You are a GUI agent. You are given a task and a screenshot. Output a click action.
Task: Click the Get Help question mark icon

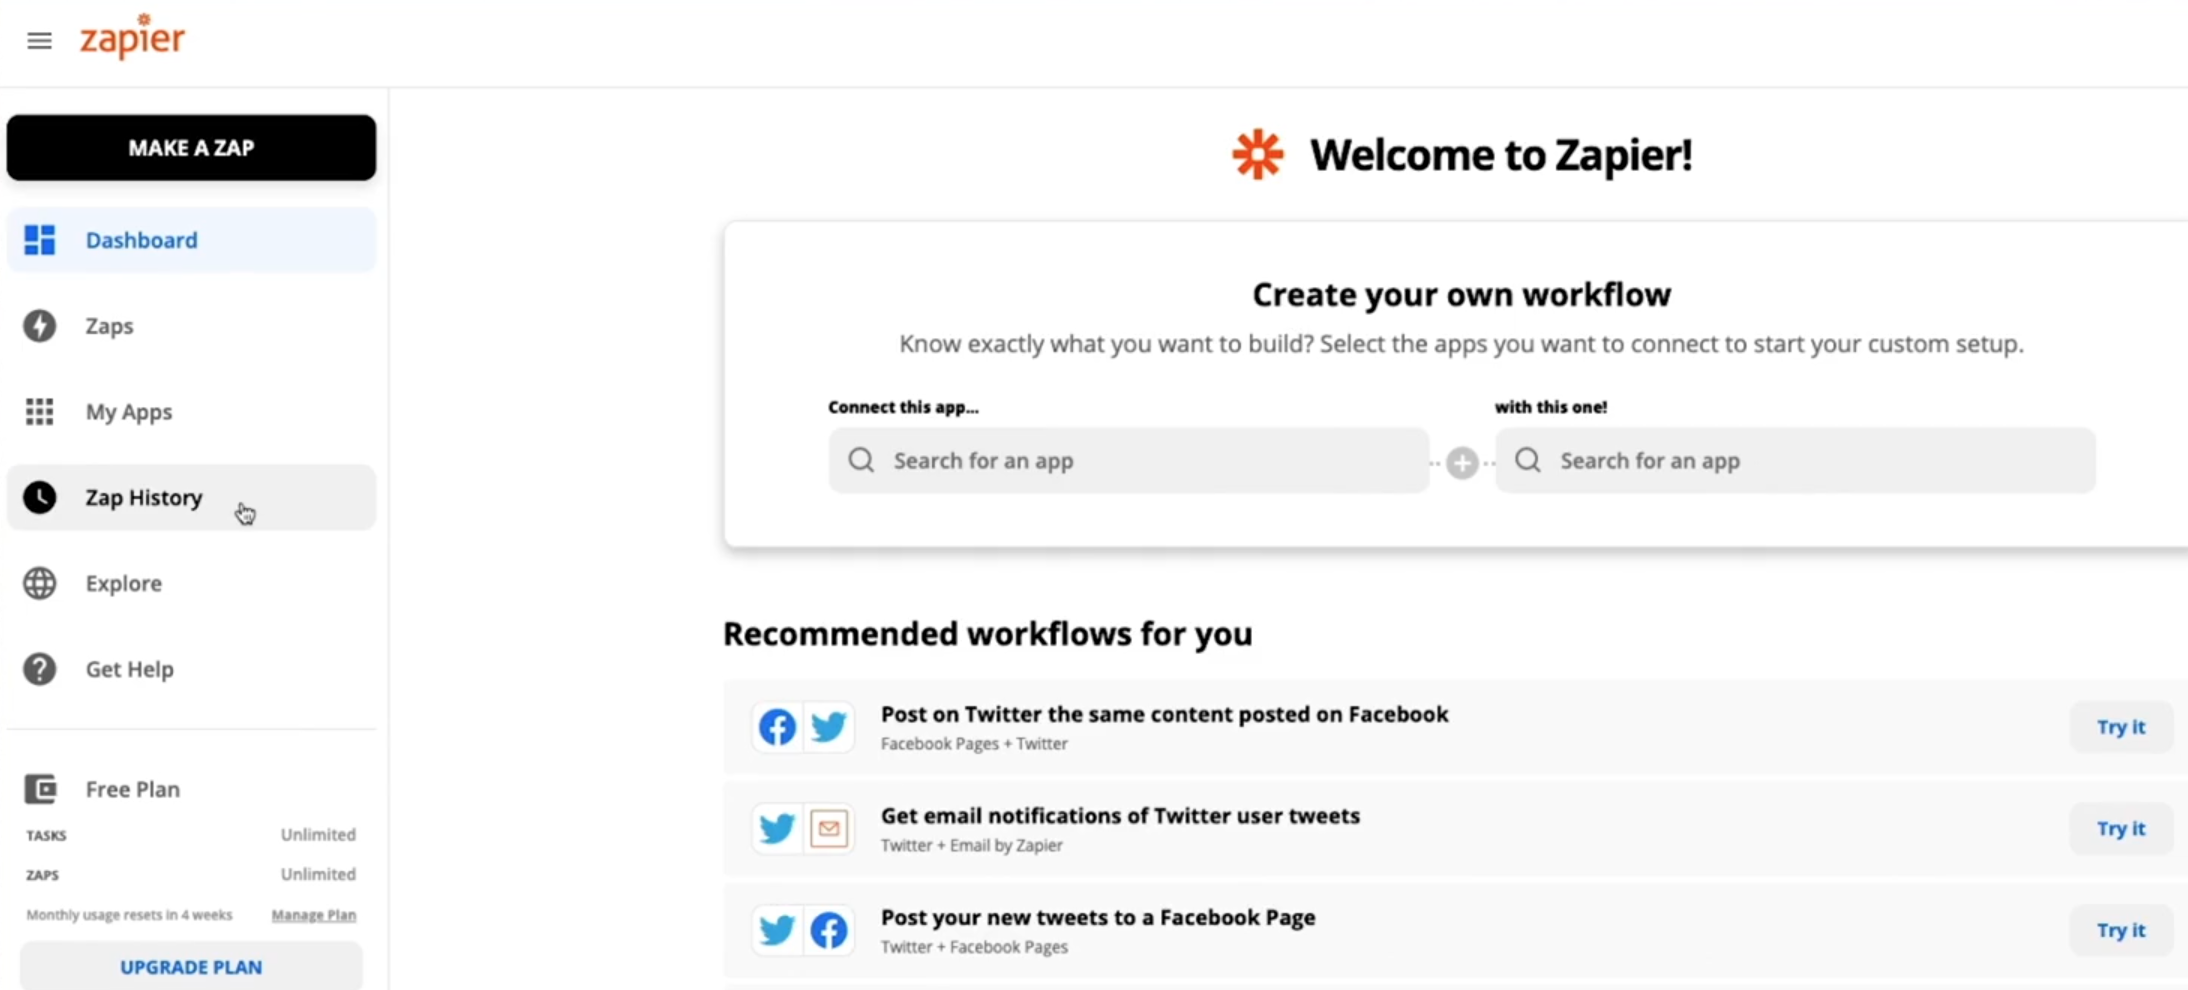coord(40,669)
